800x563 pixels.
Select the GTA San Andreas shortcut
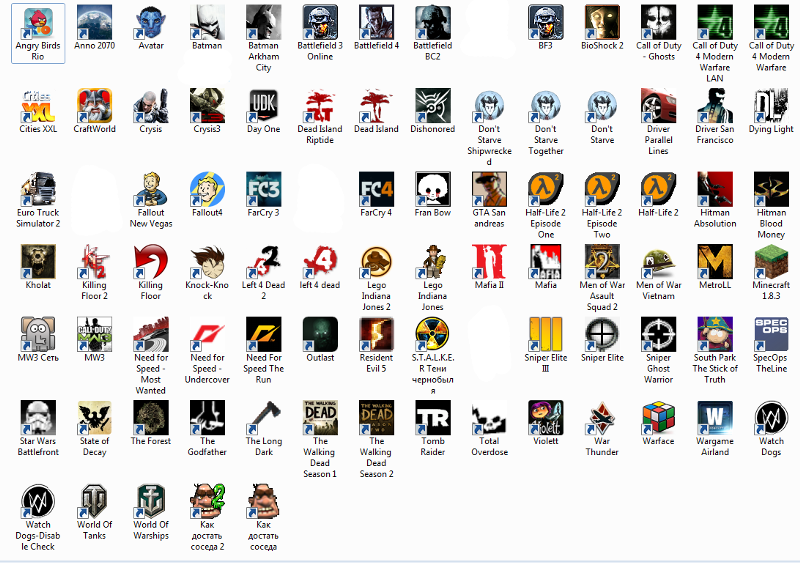pos(489,188)
